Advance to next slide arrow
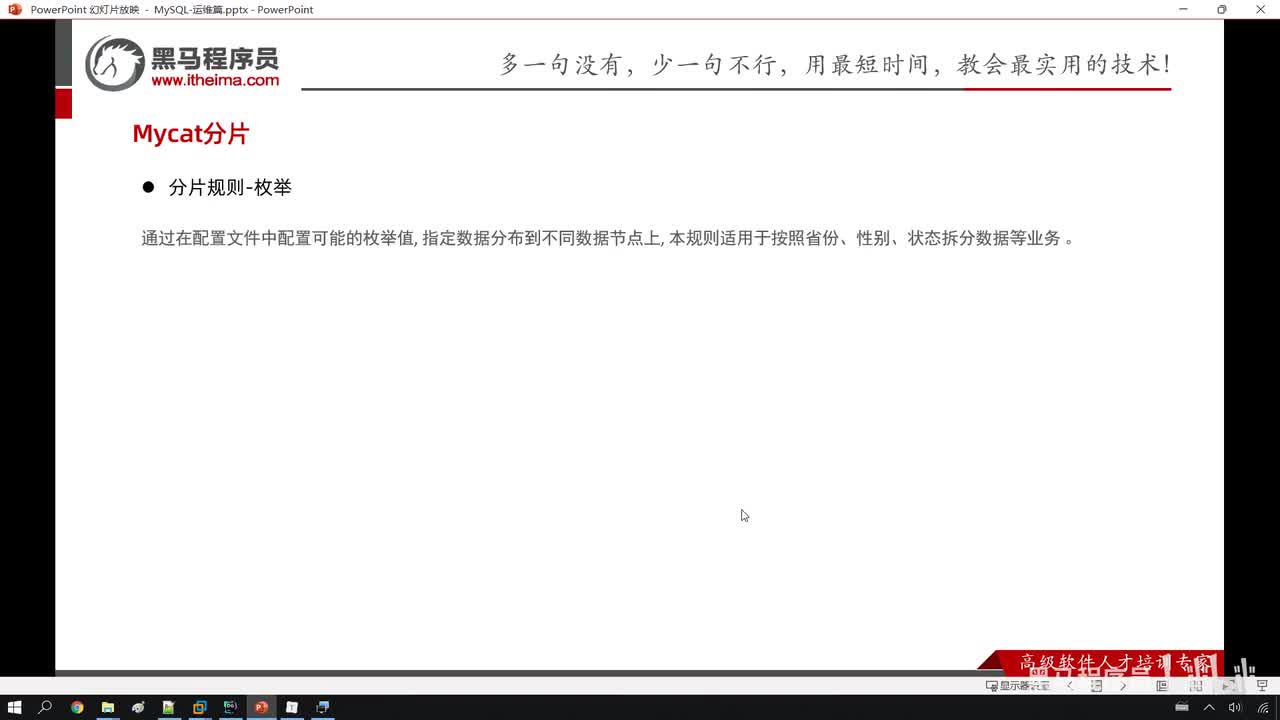 pos(1123,686)
